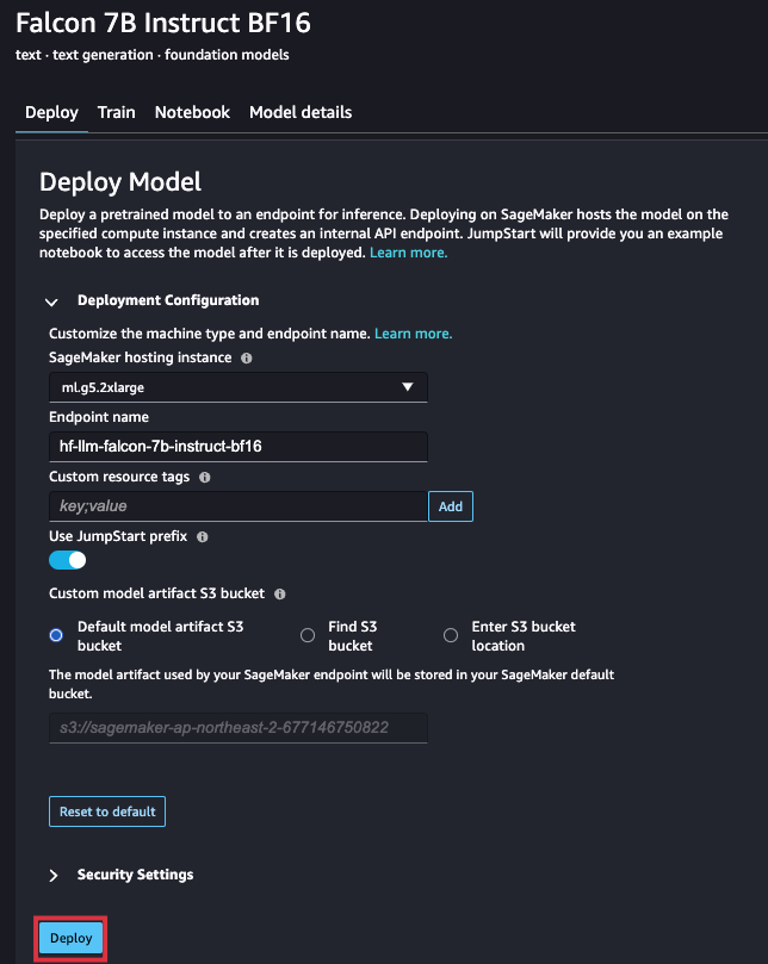
Task: Open info icon next to SageMaker hosting instance
Action: click(247, 358)
